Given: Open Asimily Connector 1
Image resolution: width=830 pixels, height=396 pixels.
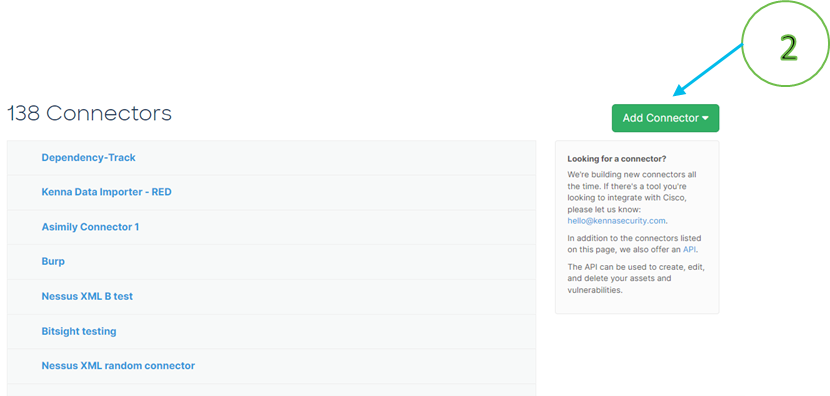Looking at the screenshot, I should [90, 227].
